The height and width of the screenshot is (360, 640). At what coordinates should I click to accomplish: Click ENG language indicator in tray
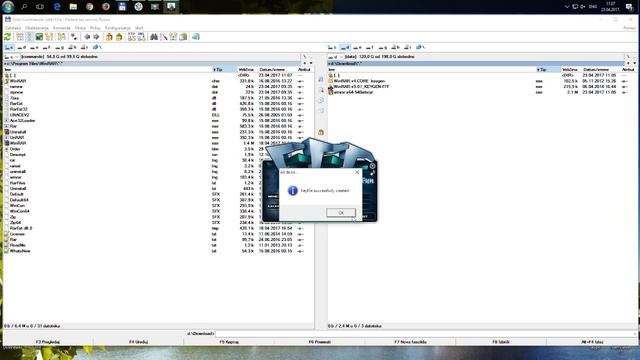point(593,7)
